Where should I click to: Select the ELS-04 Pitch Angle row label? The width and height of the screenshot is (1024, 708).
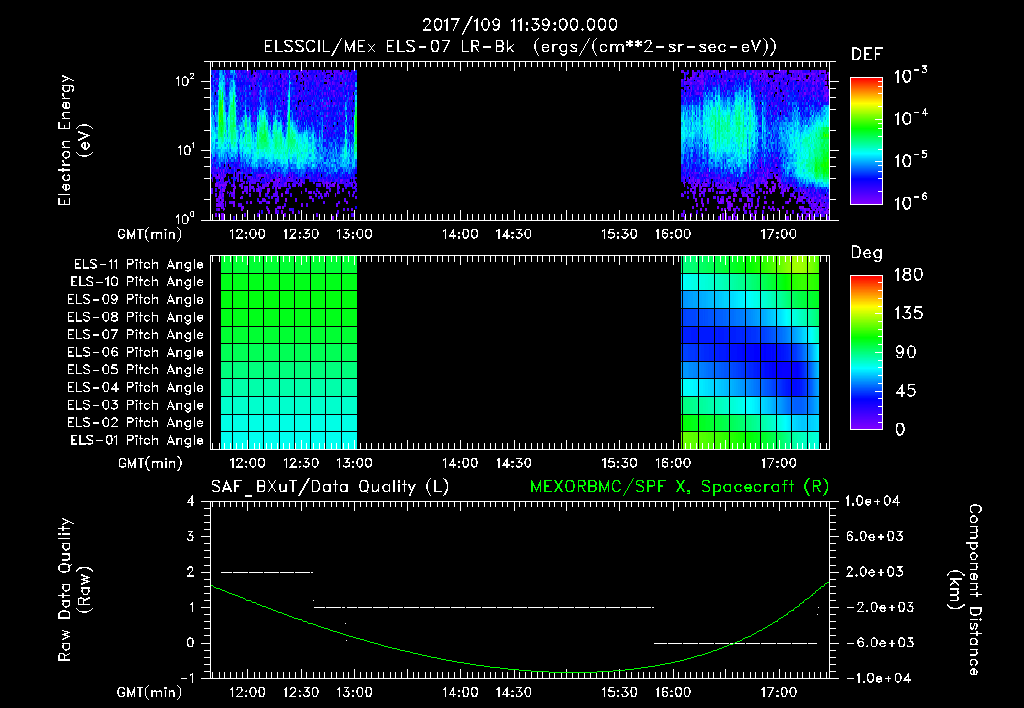tap(136, 387)
